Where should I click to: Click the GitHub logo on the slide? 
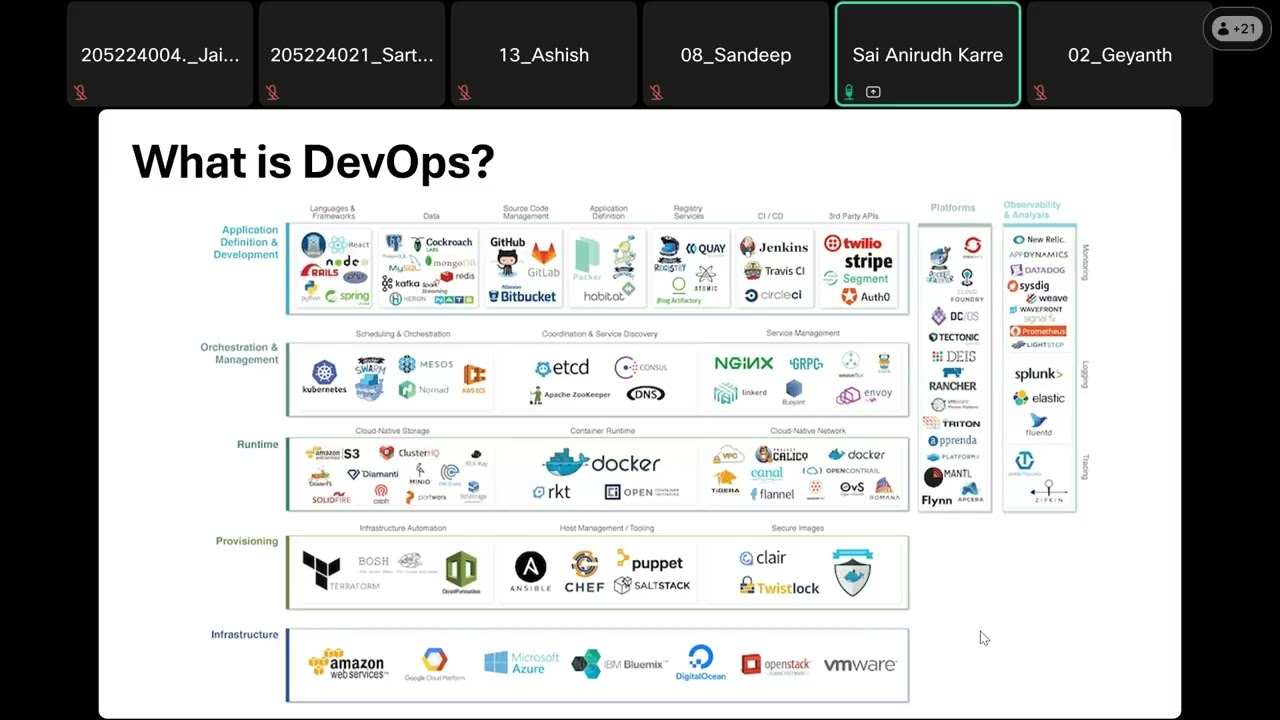tap(507, 255)
